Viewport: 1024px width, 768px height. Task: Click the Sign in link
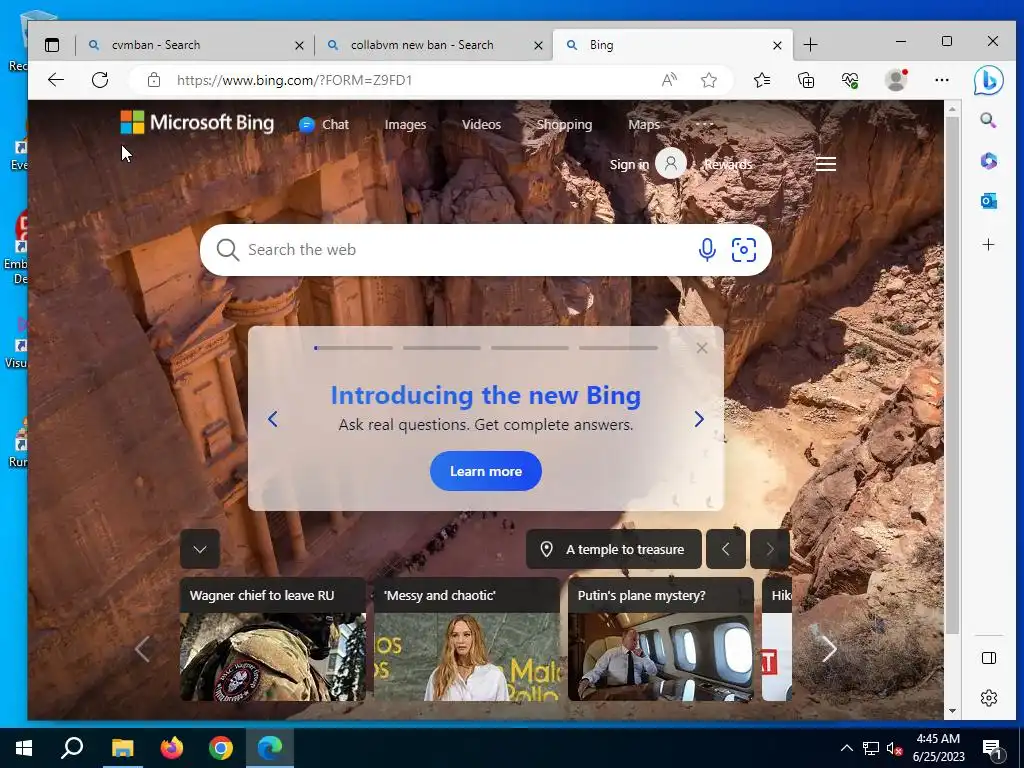(629, 164)
